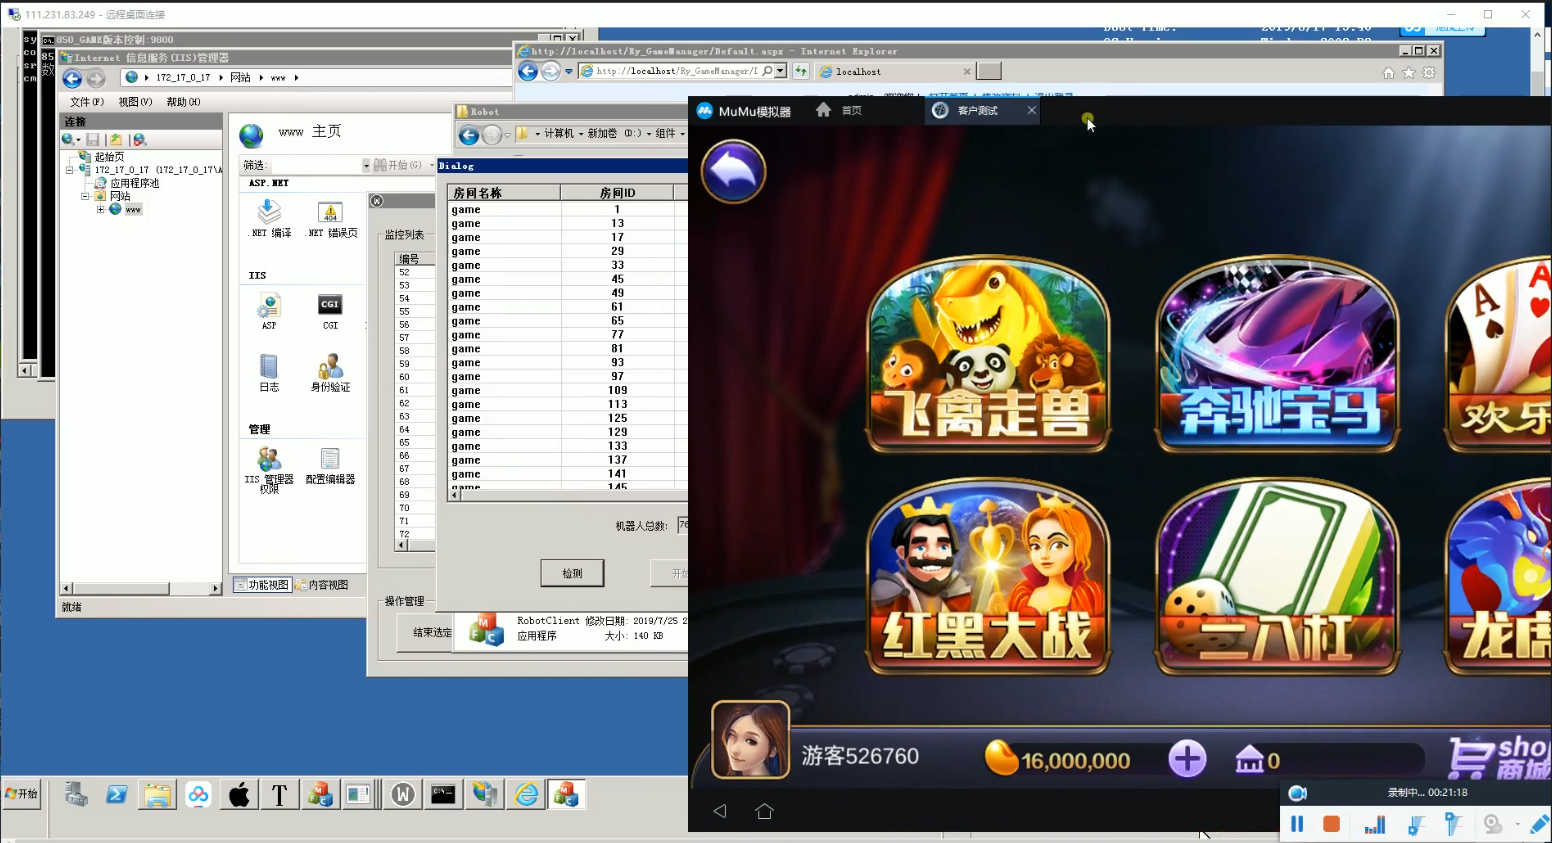Screen dimensions: 1552x843
Task: Click the player avatar thumbnail
Action: click(750, 740)
